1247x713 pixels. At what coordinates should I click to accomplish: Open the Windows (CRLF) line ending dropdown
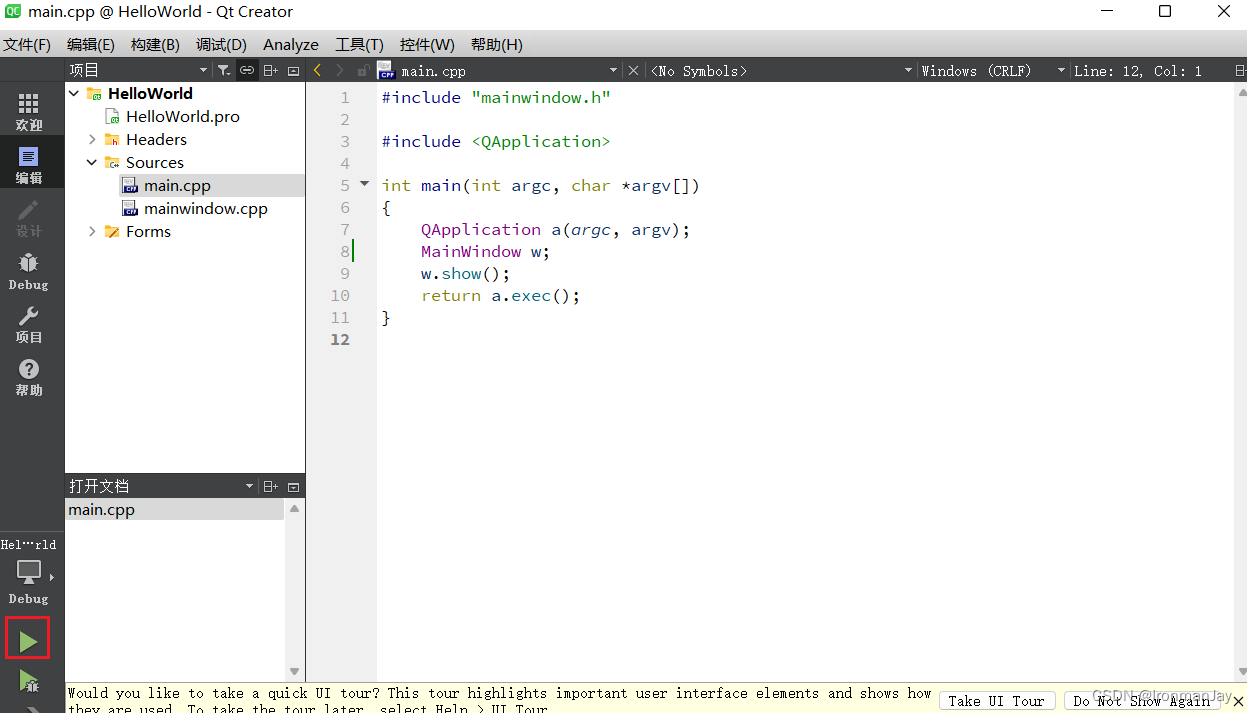pos(993,70)
